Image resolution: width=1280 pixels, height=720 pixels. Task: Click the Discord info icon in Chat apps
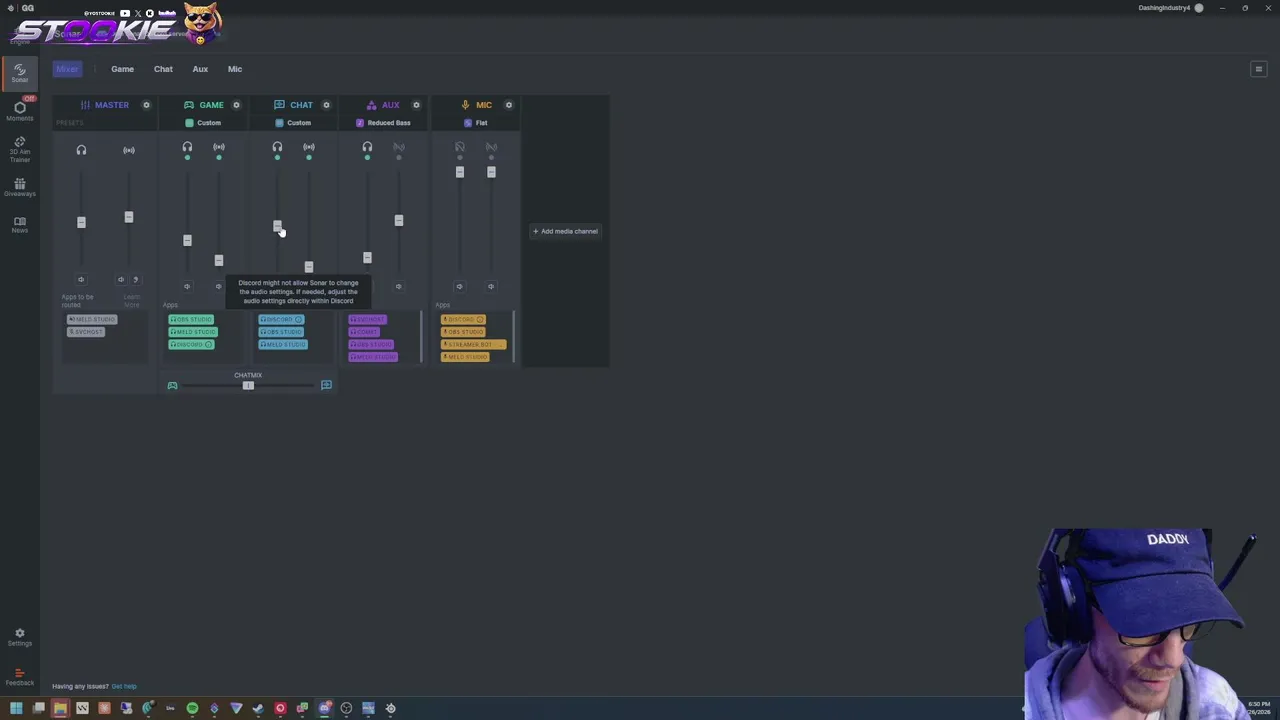[298, 319]
